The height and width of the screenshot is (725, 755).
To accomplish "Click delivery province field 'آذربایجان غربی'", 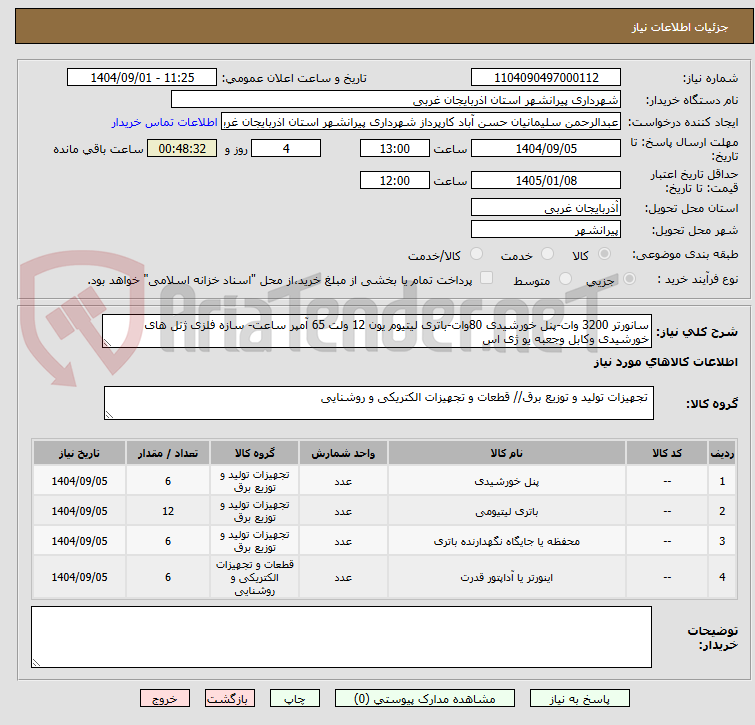I will pos(546,207).
